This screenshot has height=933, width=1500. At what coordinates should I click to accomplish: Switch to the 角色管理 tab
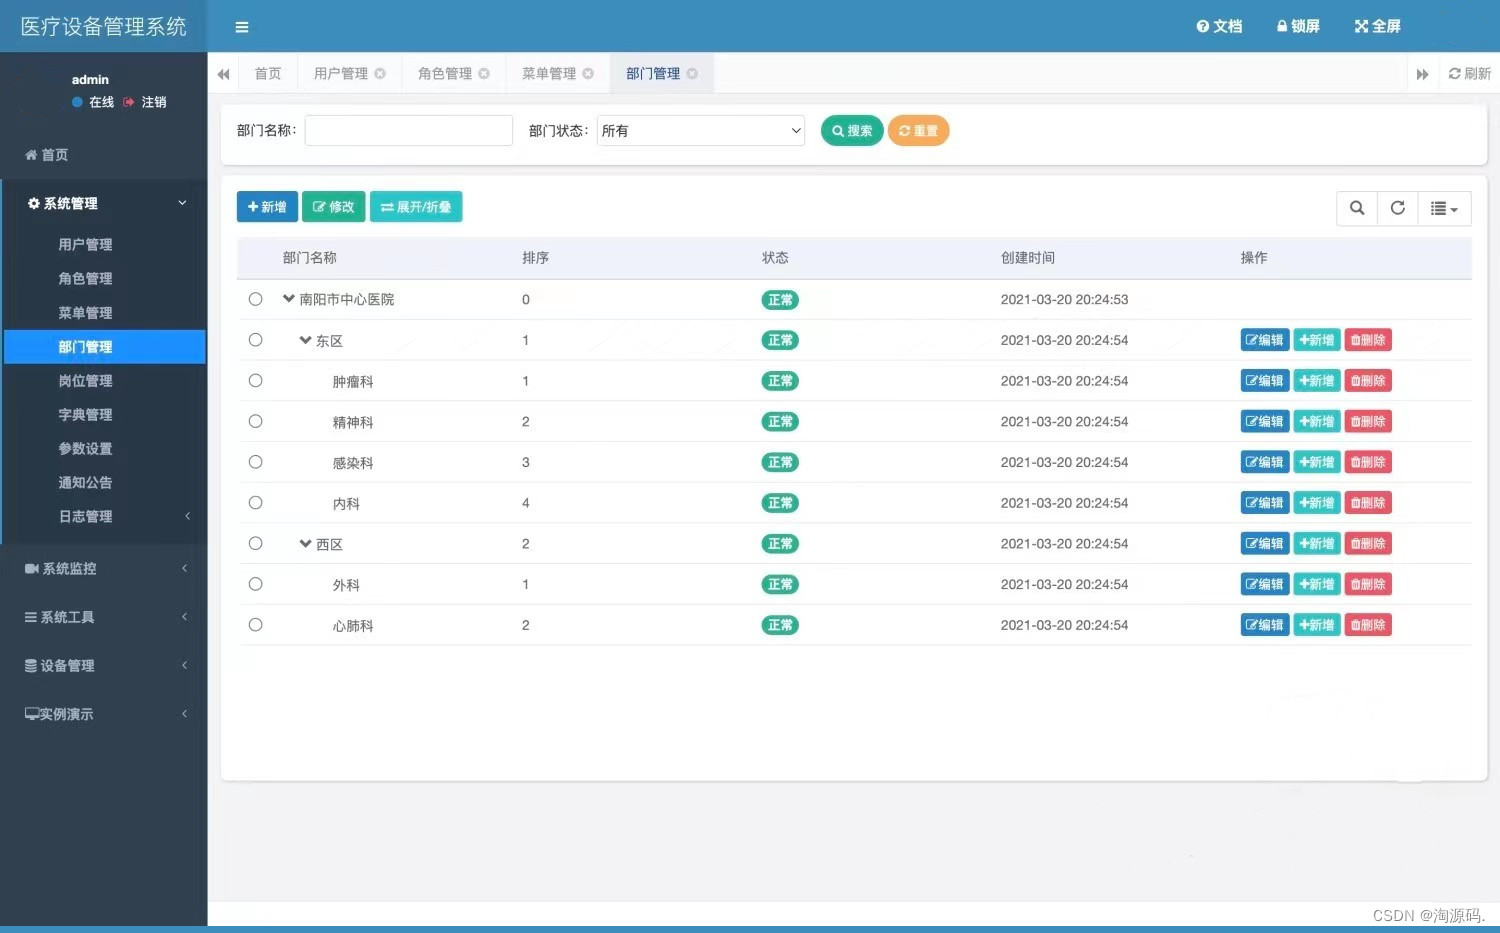click(445, 73)
